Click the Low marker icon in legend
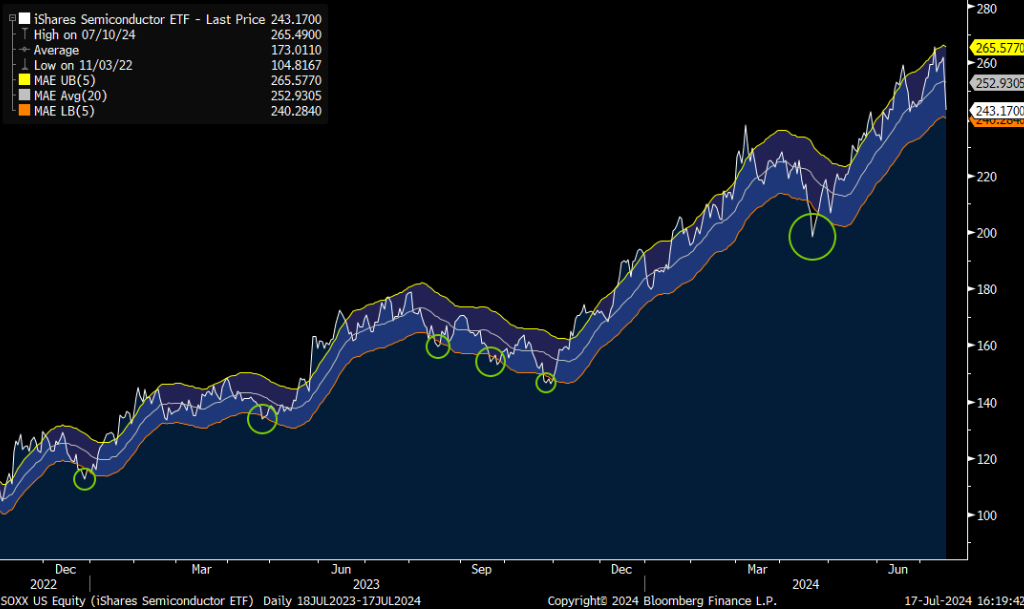 (23, 65)
